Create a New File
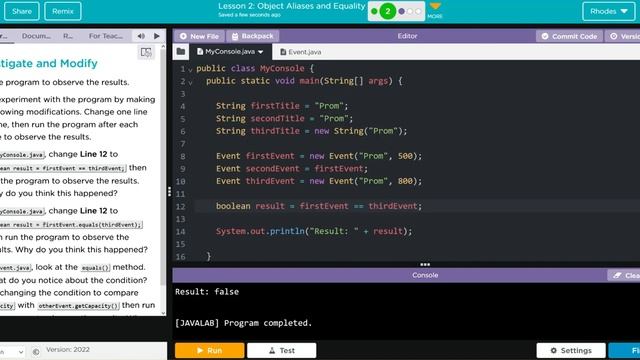 pos(199,36)
